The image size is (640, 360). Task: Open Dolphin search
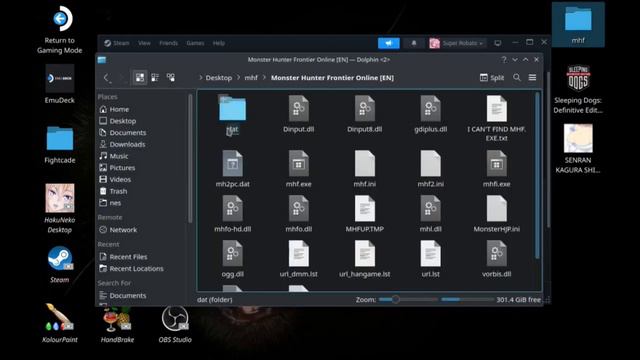517,78
